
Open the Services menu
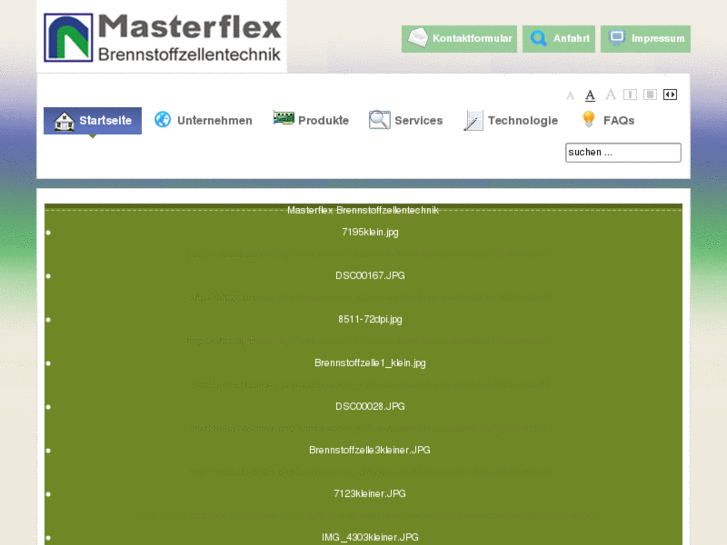[x=406, y=121]
